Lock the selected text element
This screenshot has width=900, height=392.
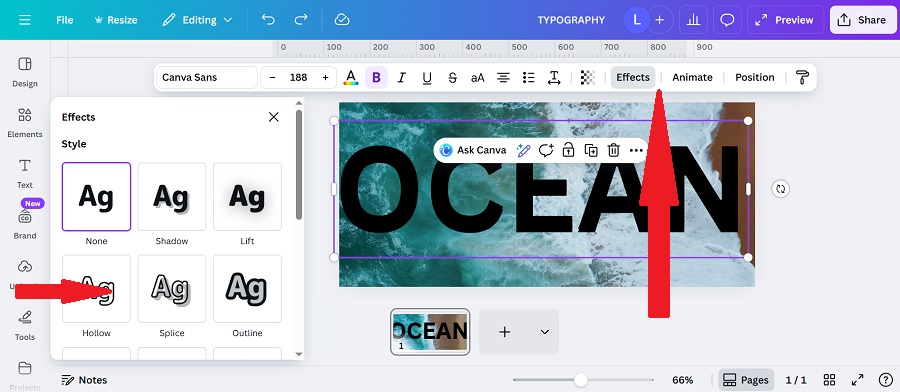click(568, 150)
